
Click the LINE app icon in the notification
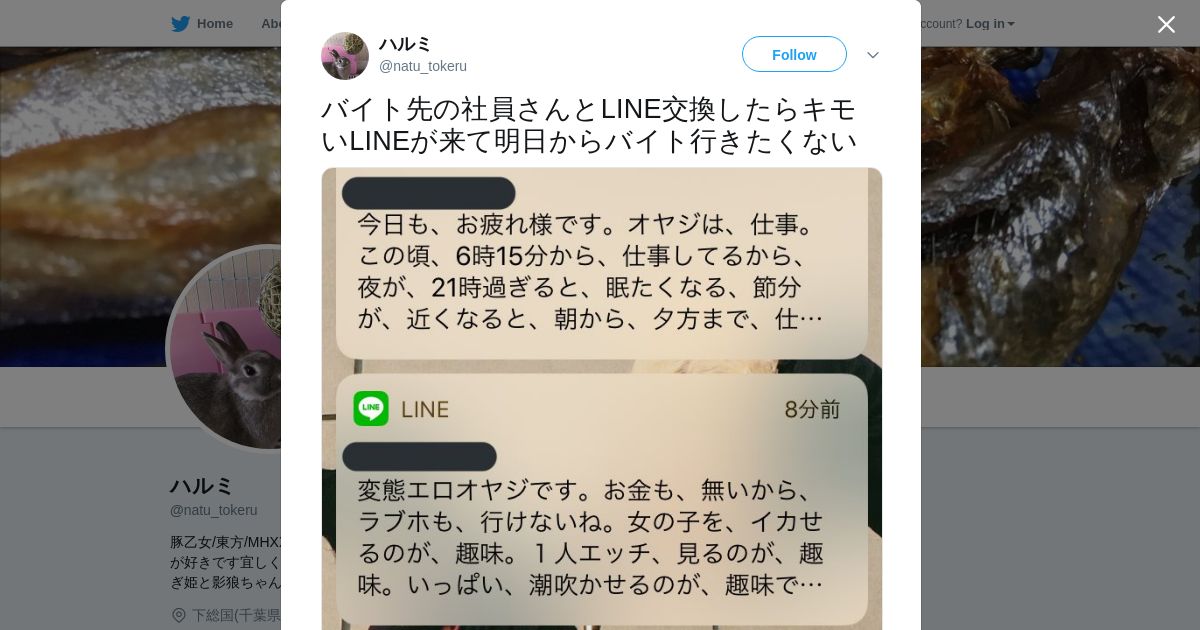click(x=371, y=408)
